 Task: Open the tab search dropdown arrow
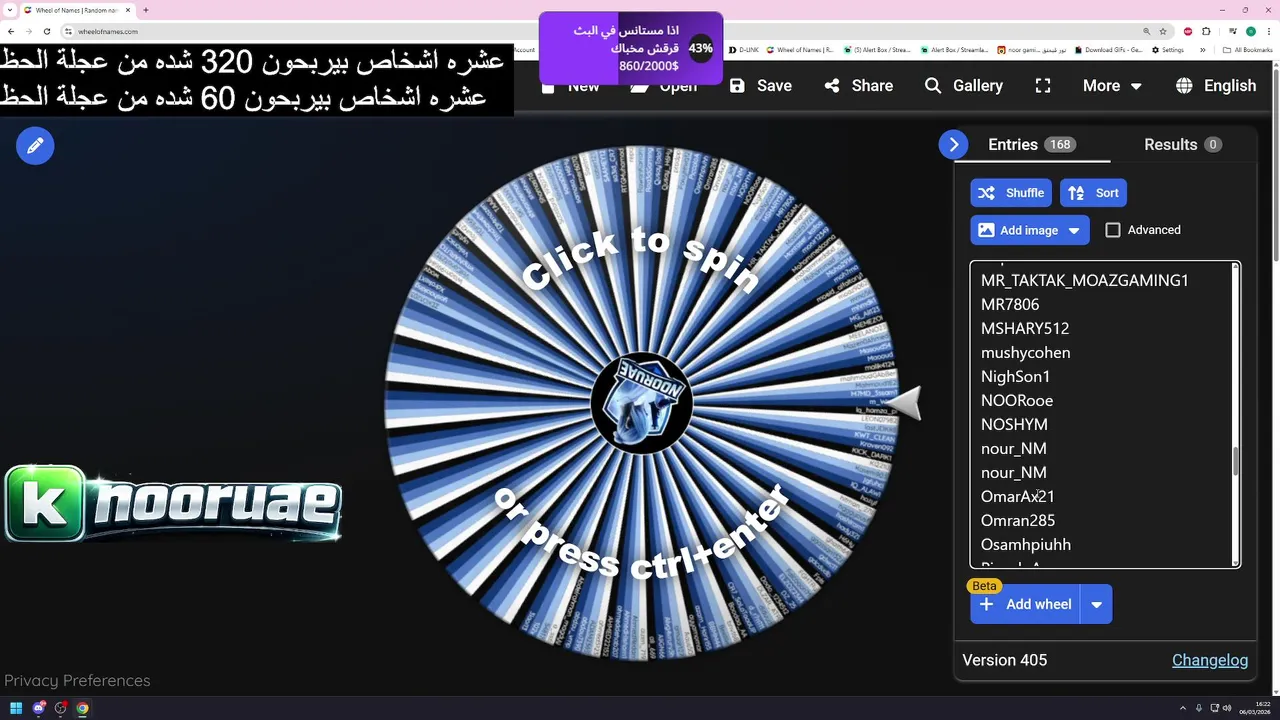point(10,10)
